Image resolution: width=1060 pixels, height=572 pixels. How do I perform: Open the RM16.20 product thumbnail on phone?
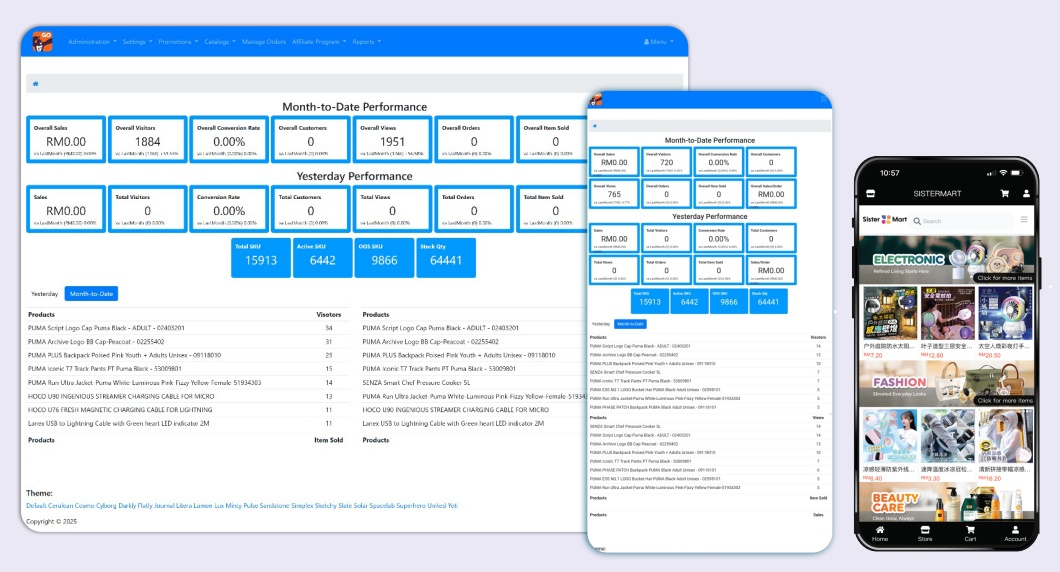click(x=1005, y=436)
